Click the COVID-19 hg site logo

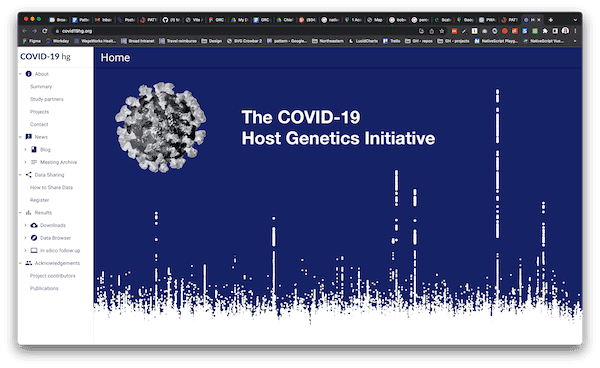45,57
